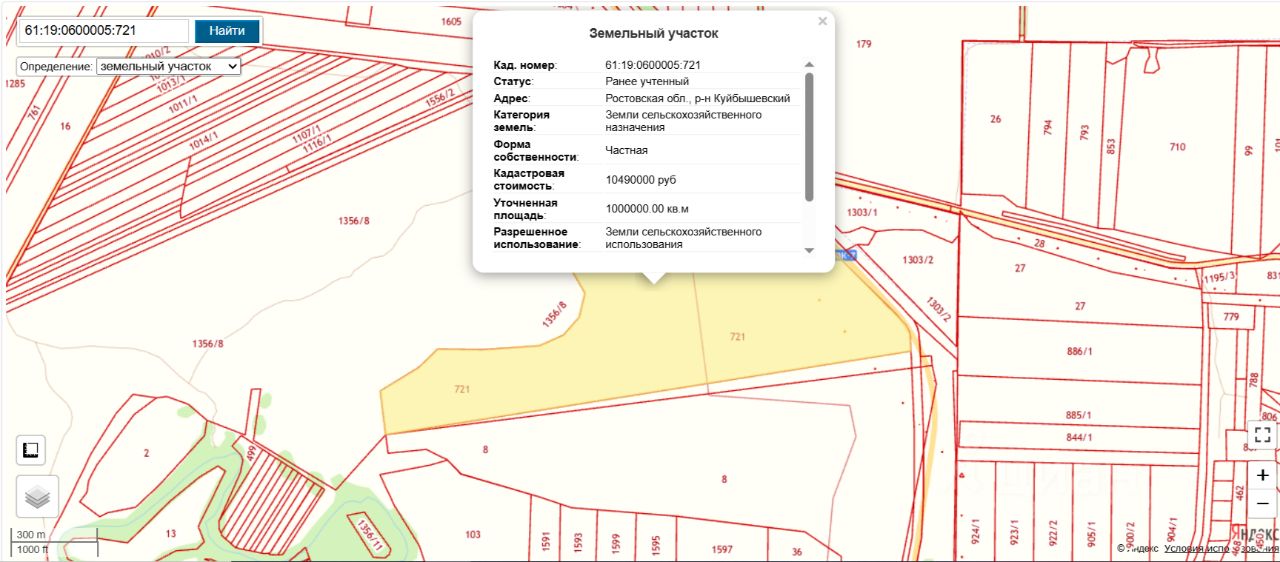Viewport: 1280px width, 562px height.
Task: Click parcel 710 on the map
Action: 1177,147
